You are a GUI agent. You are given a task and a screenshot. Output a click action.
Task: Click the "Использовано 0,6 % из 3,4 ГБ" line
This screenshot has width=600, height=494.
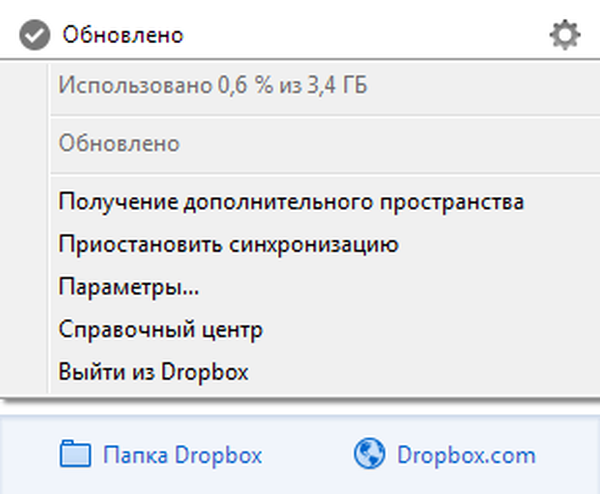212,86
